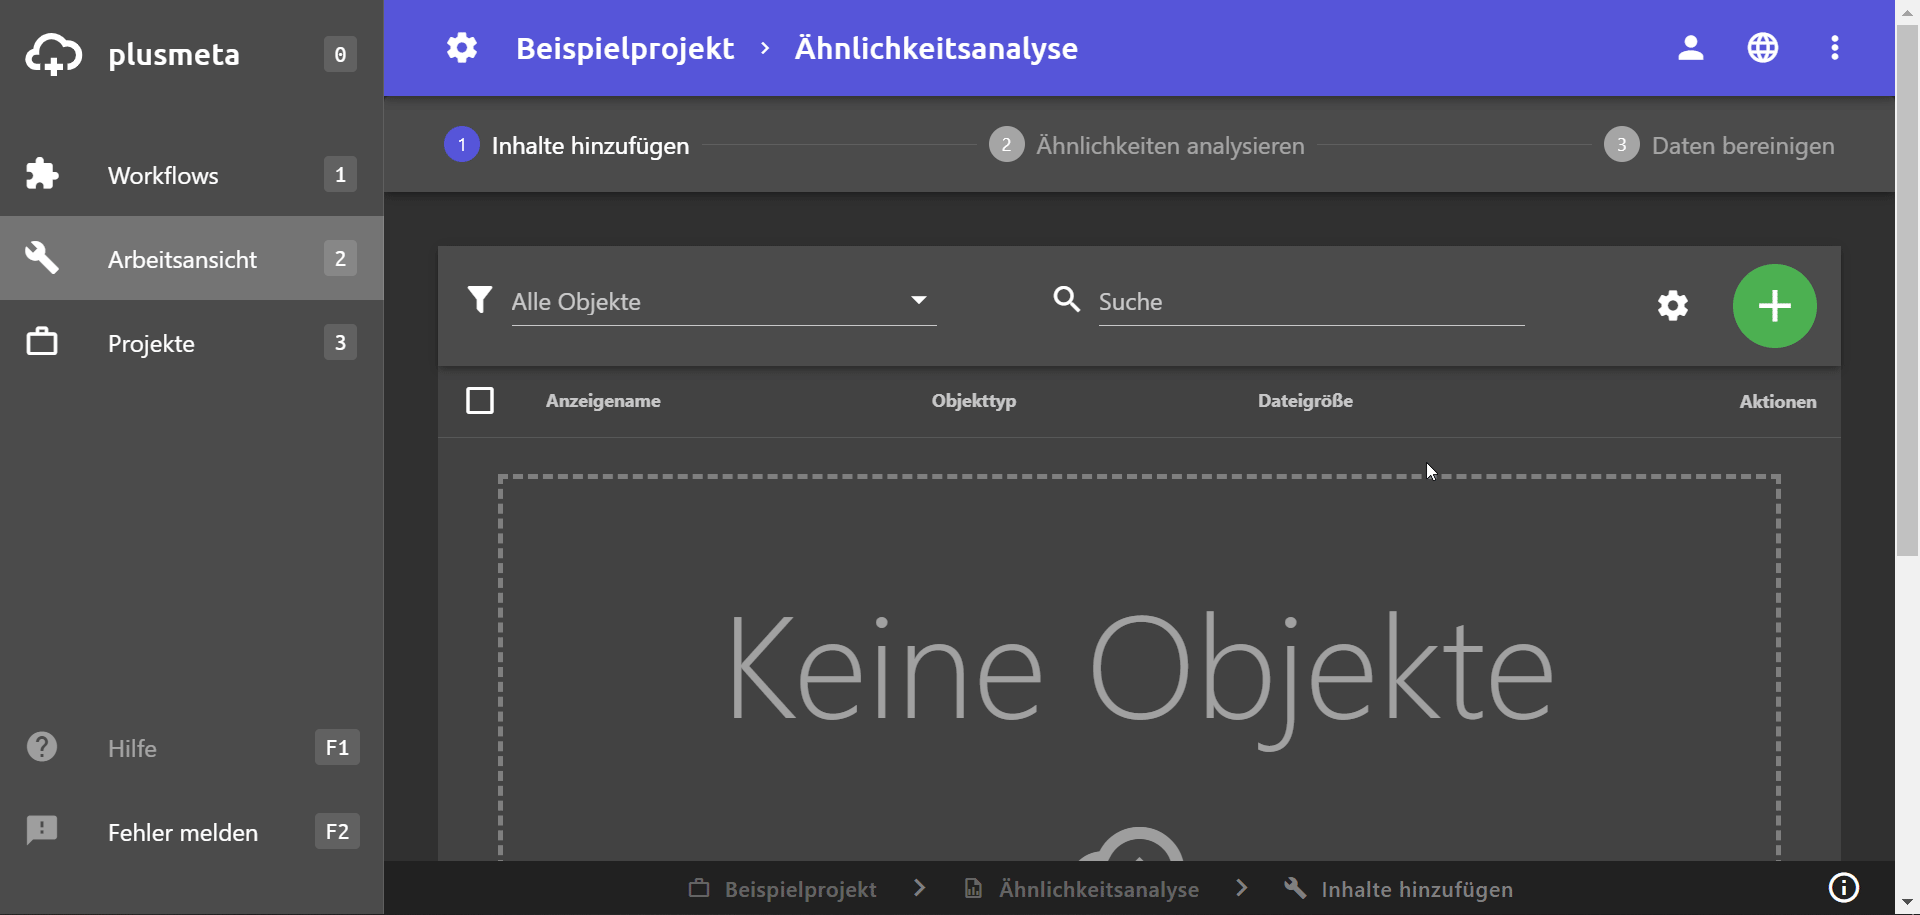1920x915 pixels.
Task: Click the F1 shortcut badge
Action: [337, 747]
